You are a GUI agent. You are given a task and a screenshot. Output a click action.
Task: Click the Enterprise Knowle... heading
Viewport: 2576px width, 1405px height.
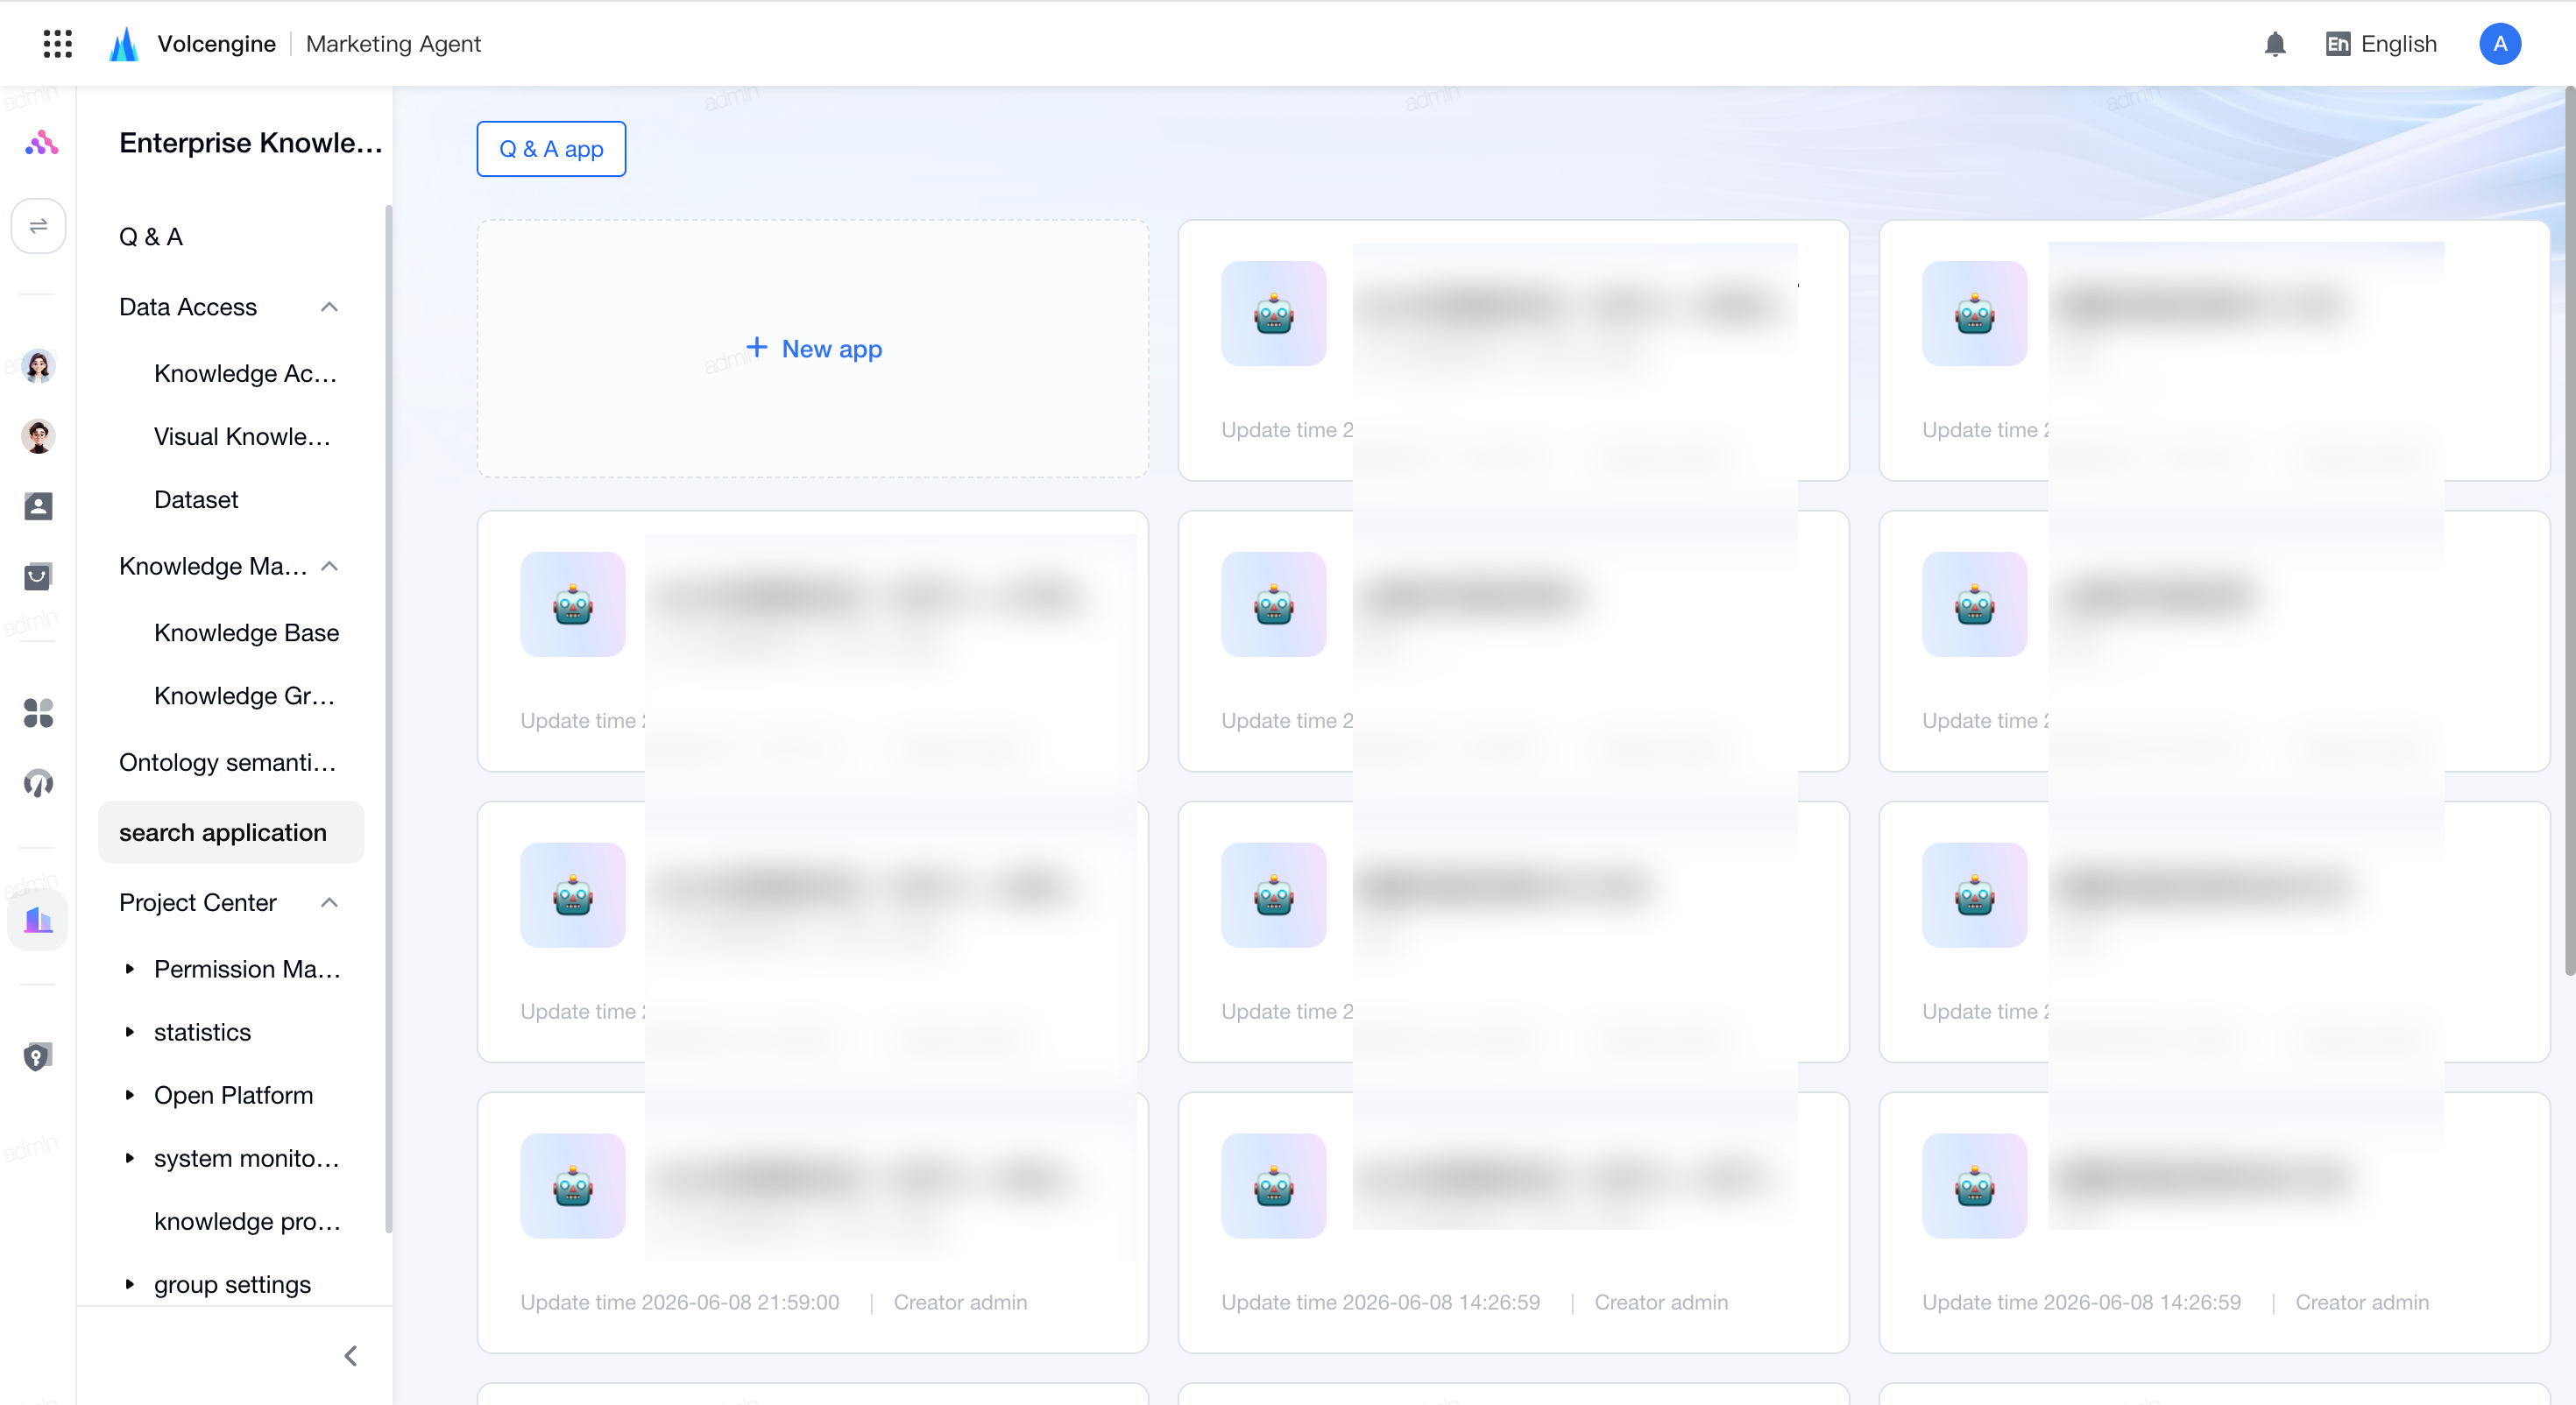point(251,143)
